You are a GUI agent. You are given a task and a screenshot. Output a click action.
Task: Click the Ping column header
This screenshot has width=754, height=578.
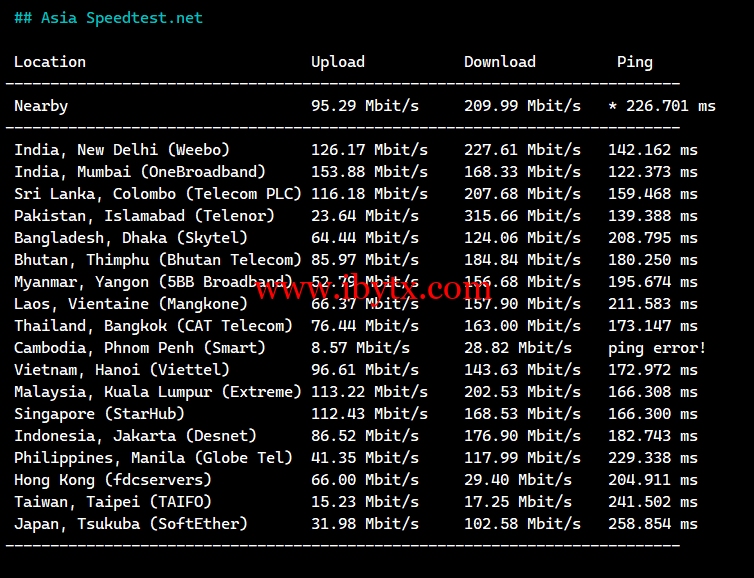(634, 62)
